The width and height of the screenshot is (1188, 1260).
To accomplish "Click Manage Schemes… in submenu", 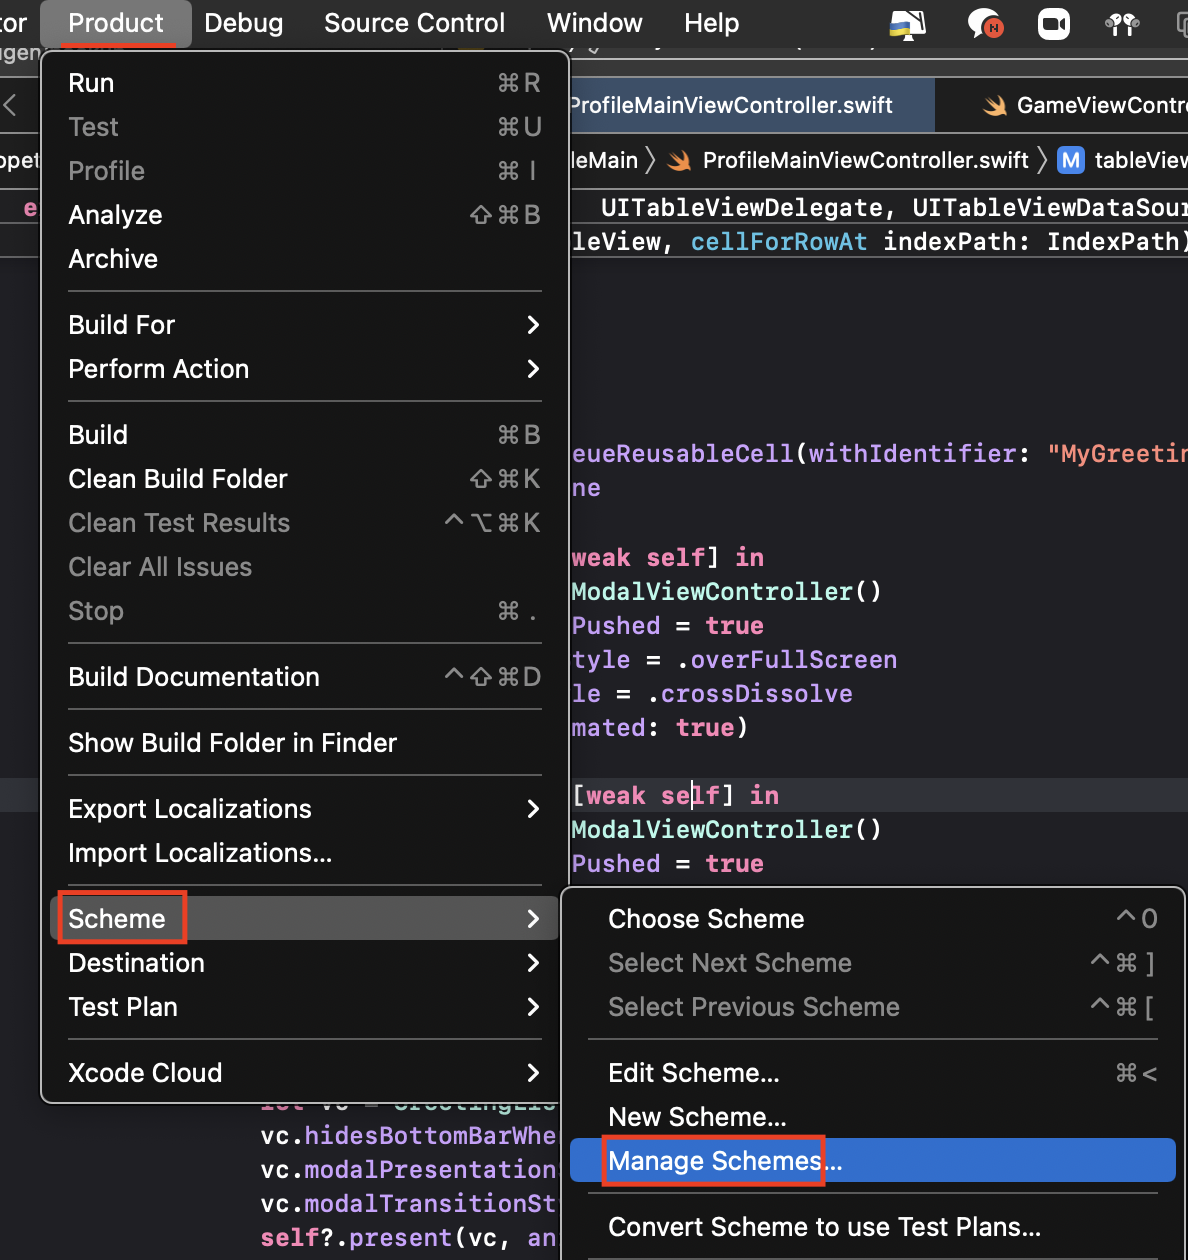I will point(873,1161).
